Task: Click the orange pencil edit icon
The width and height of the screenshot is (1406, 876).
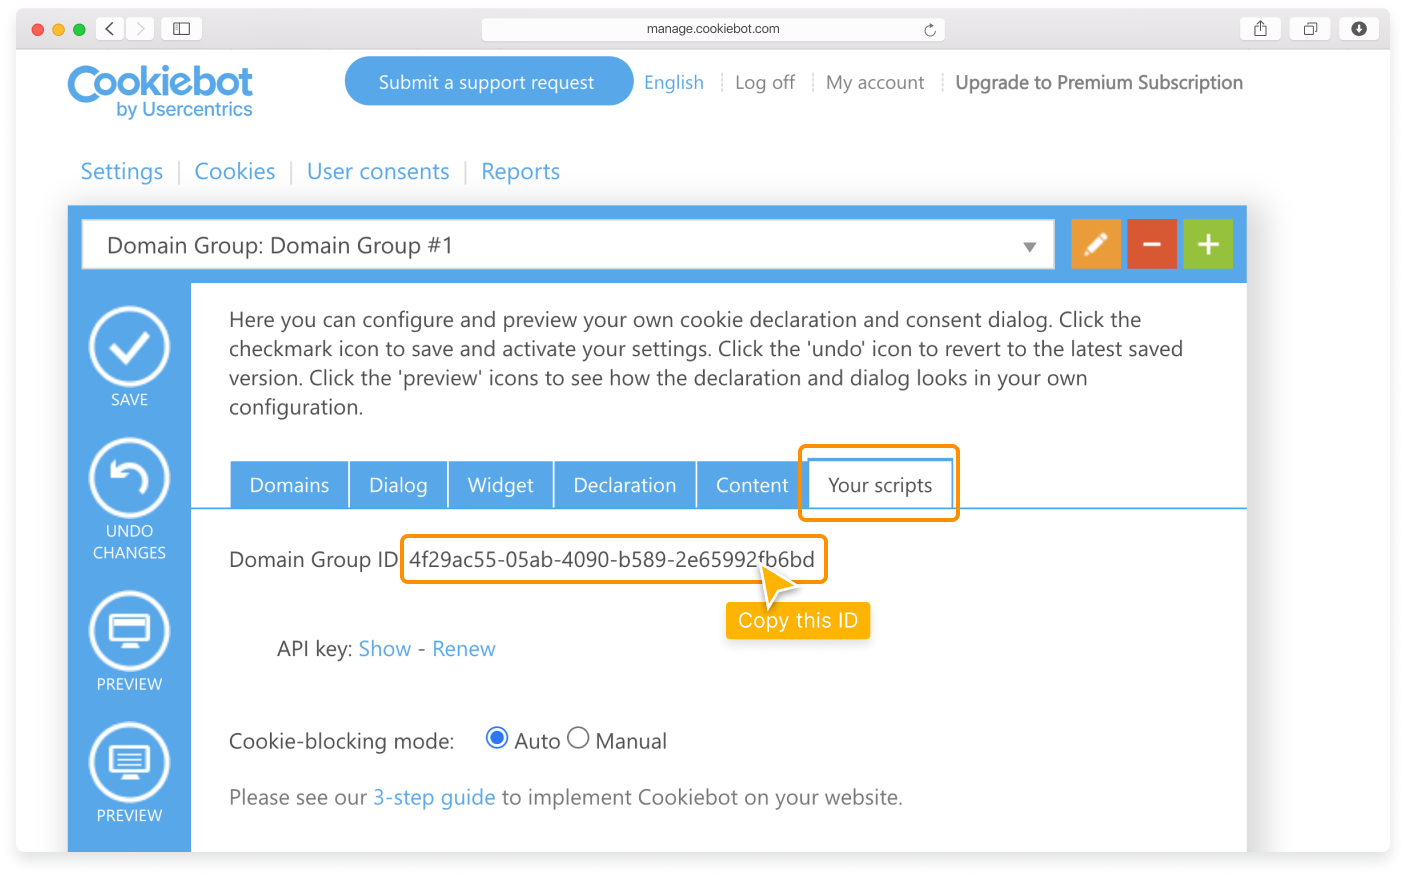Action: pyautogui.click(x=1096, y=244)
